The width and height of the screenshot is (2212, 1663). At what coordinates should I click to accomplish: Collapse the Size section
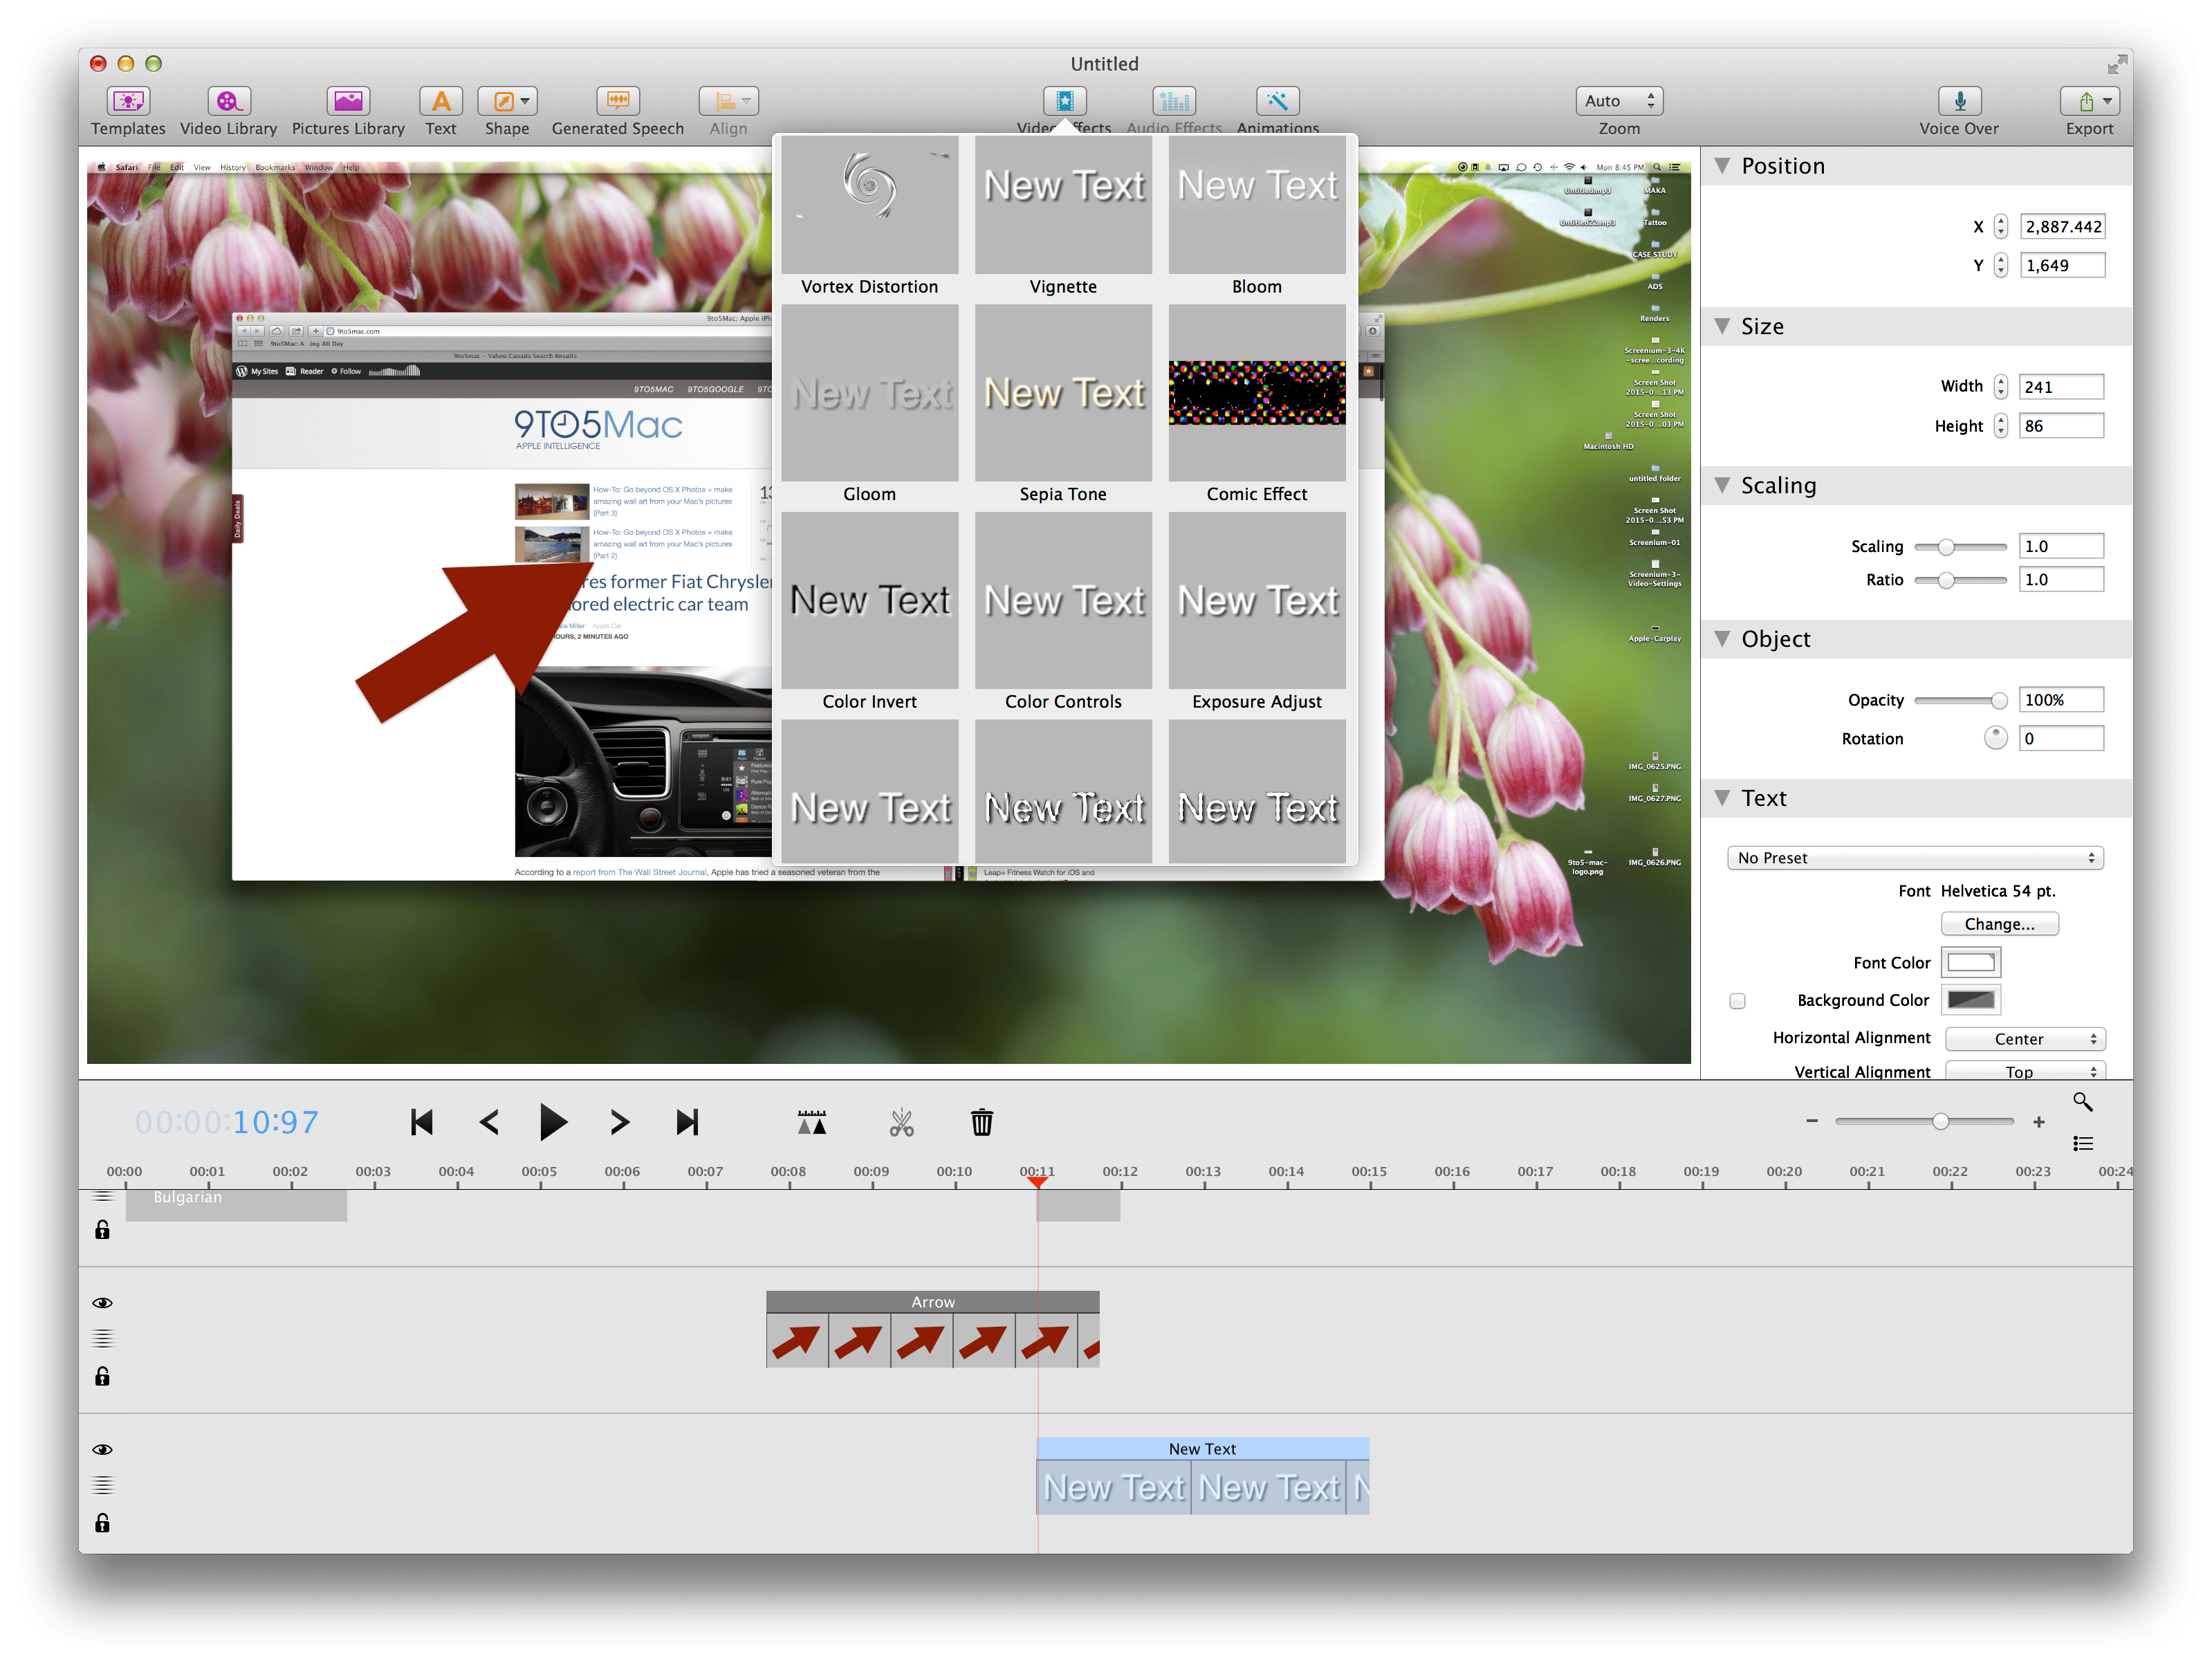tap(1722, 326)
